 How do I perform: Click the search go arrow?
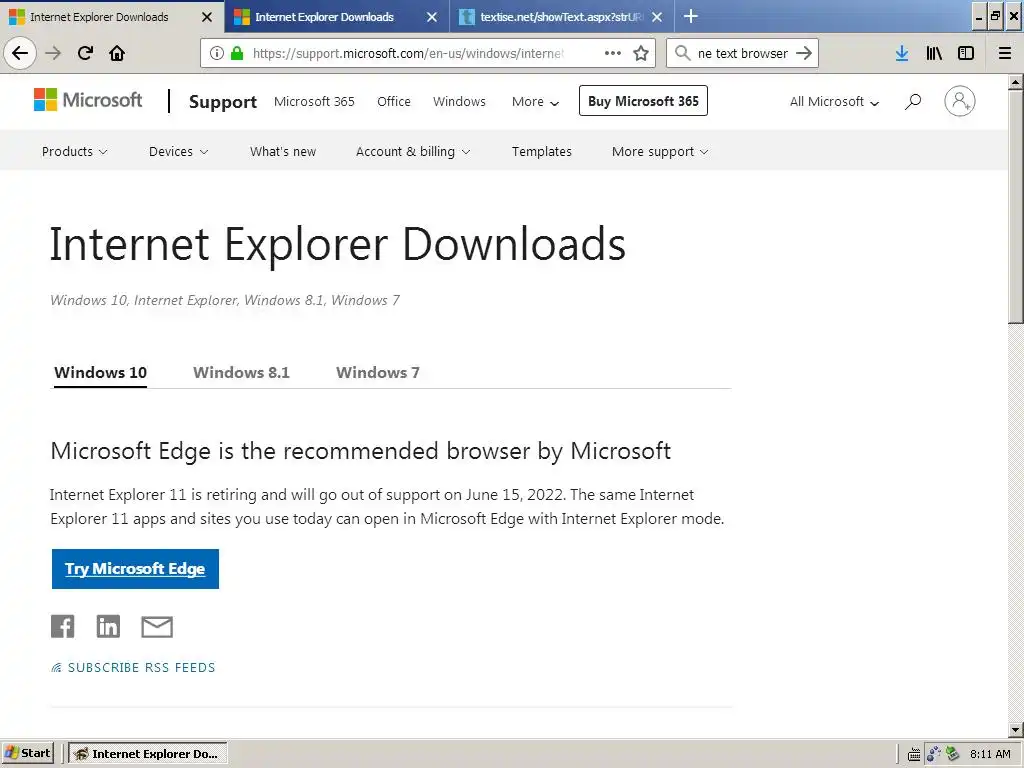click(x=804, y=53)
